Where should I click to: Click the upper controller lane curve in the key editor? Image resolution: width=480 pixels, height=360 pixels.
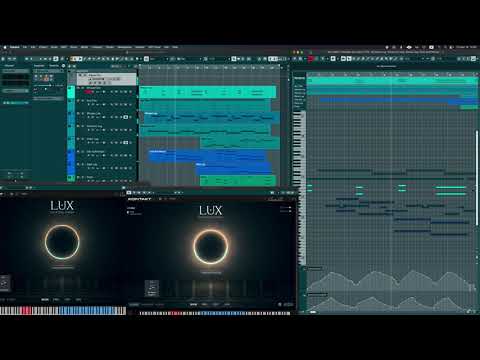[x=392, y=282]
